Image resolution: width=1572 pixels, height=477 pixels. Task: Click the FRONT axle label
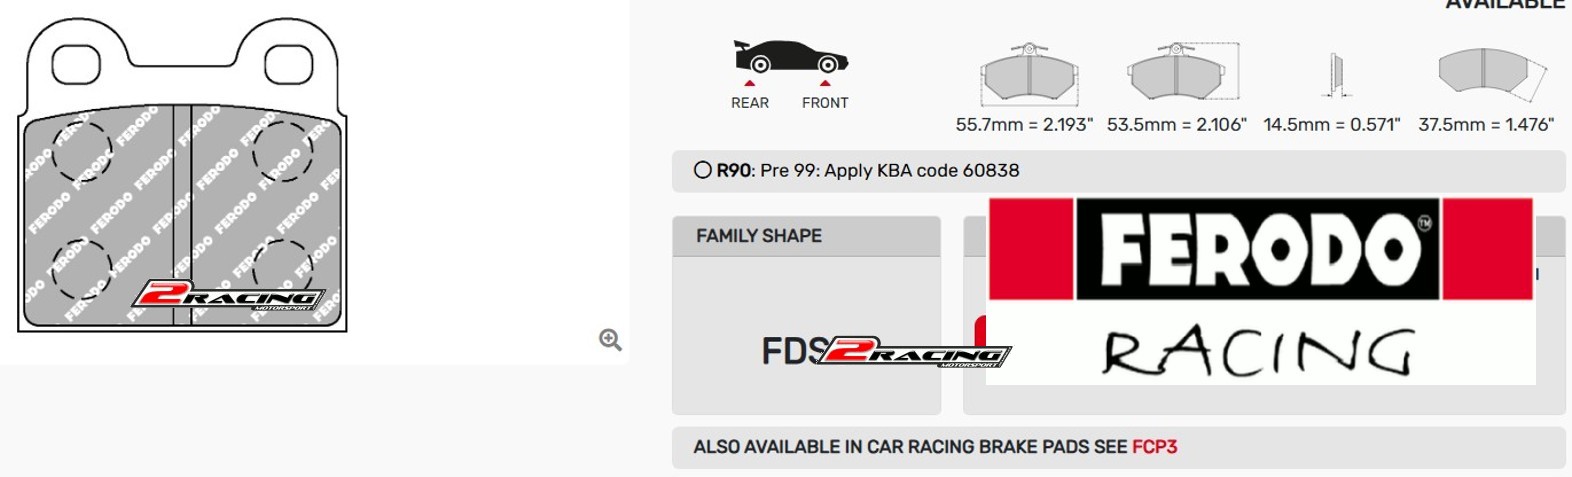pos(825,103)
